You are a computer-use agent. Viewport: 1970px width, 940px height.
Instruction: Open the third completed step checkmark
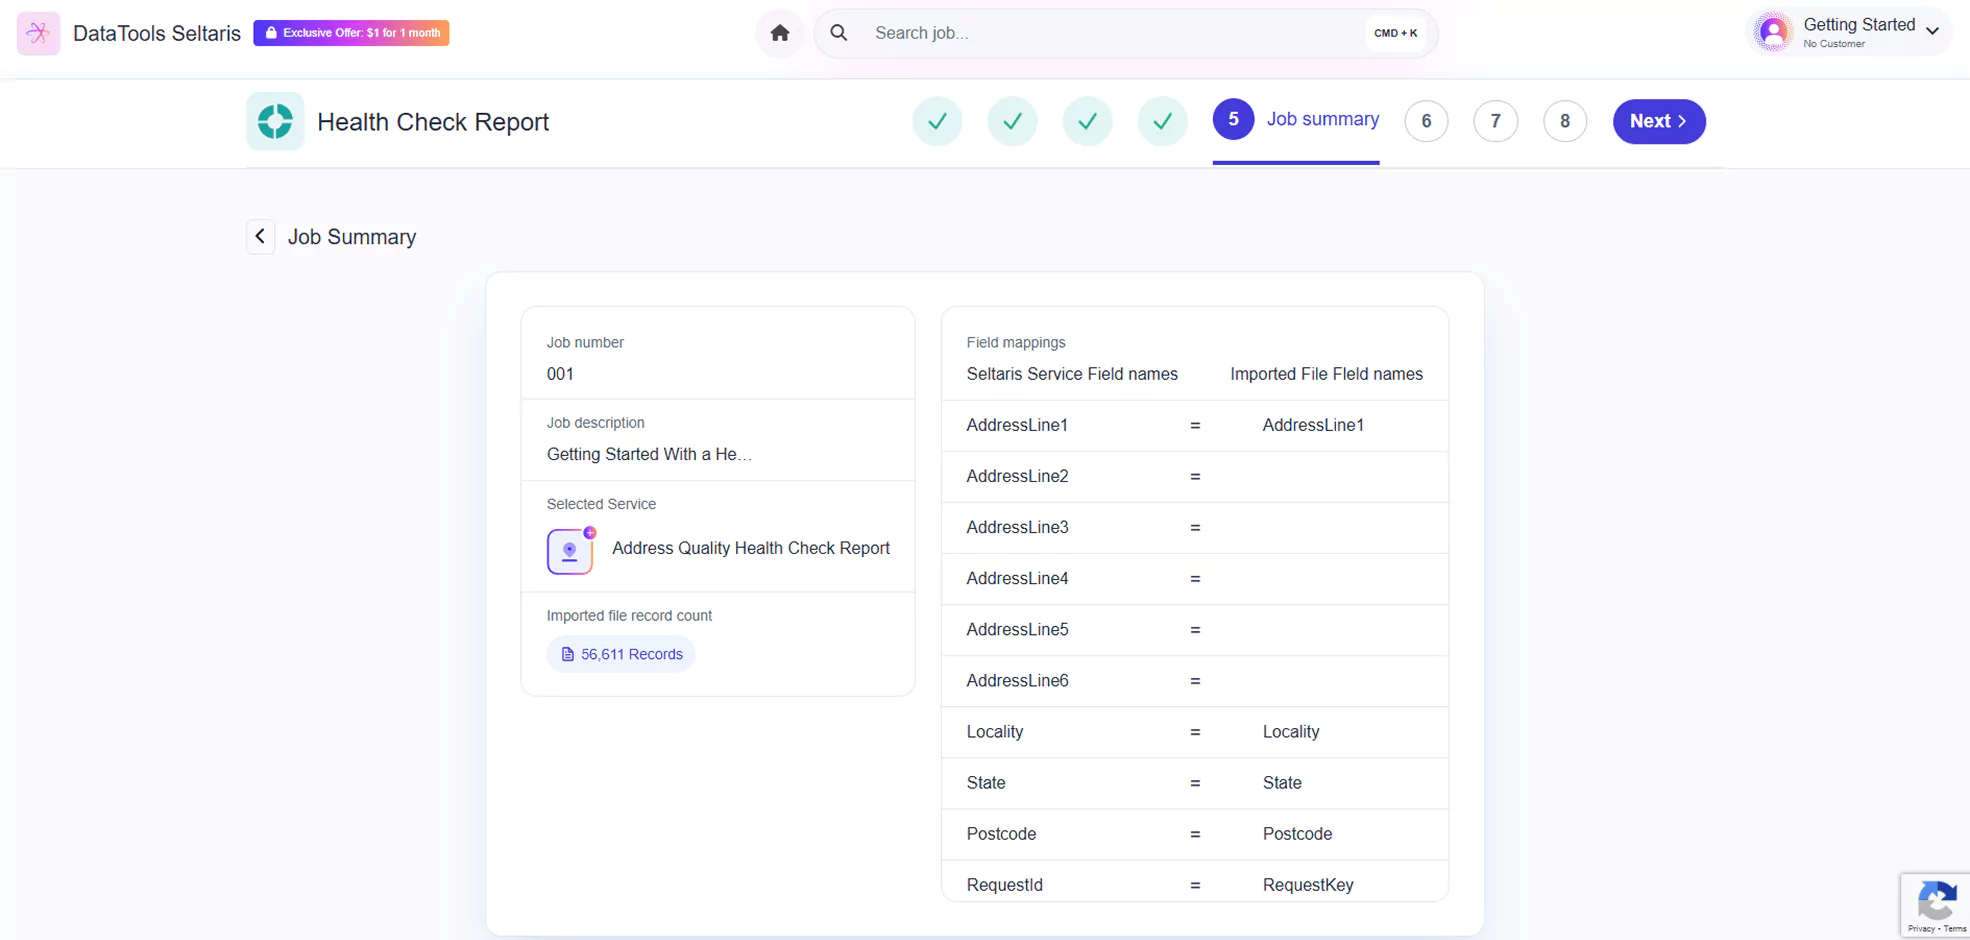(1087, 121)
